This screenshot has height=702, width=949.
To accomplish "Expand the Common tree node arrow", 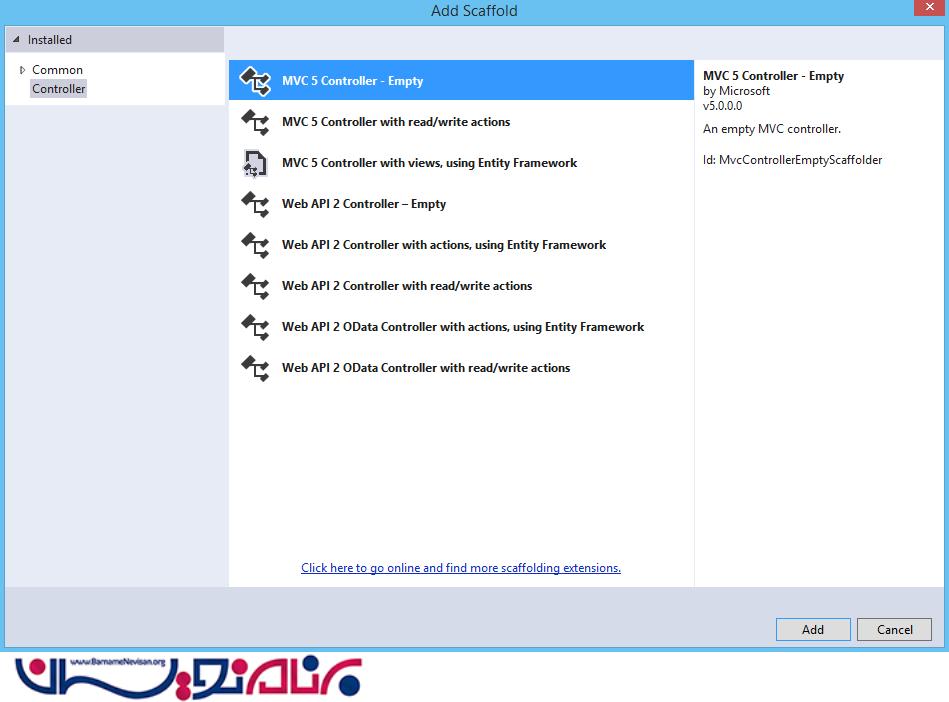I will click(x=22, y=70).
